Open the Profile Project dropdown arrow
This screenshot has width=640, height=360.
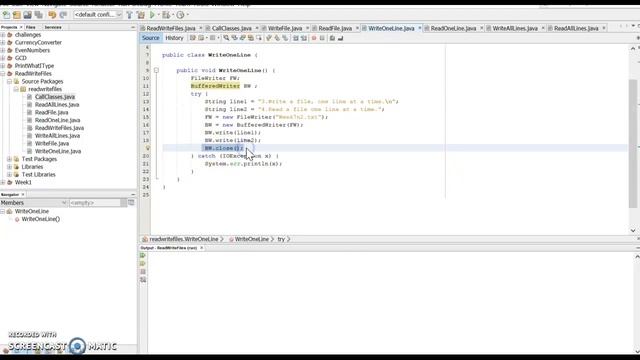pyautogui.click(x=187, y=15)
